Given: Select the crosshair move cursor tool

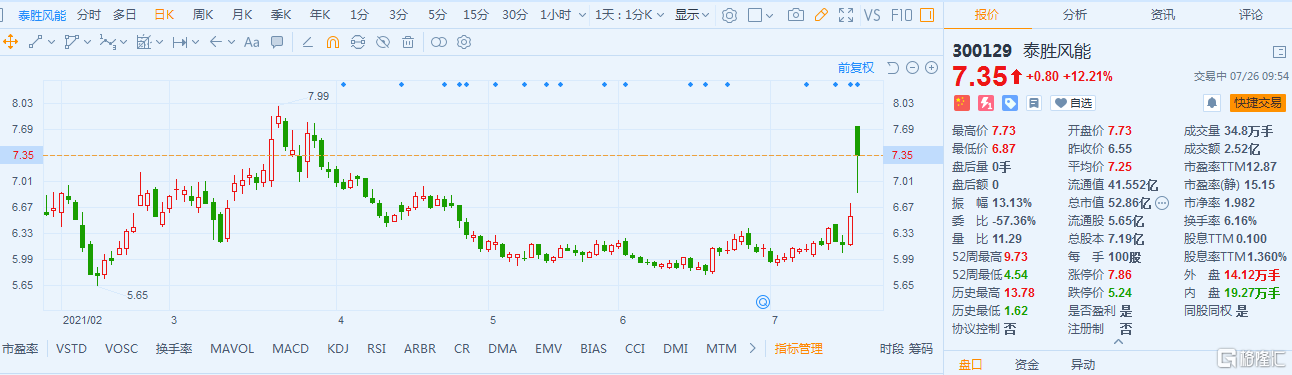Looking at the screenshot, I should click(11, 42).
